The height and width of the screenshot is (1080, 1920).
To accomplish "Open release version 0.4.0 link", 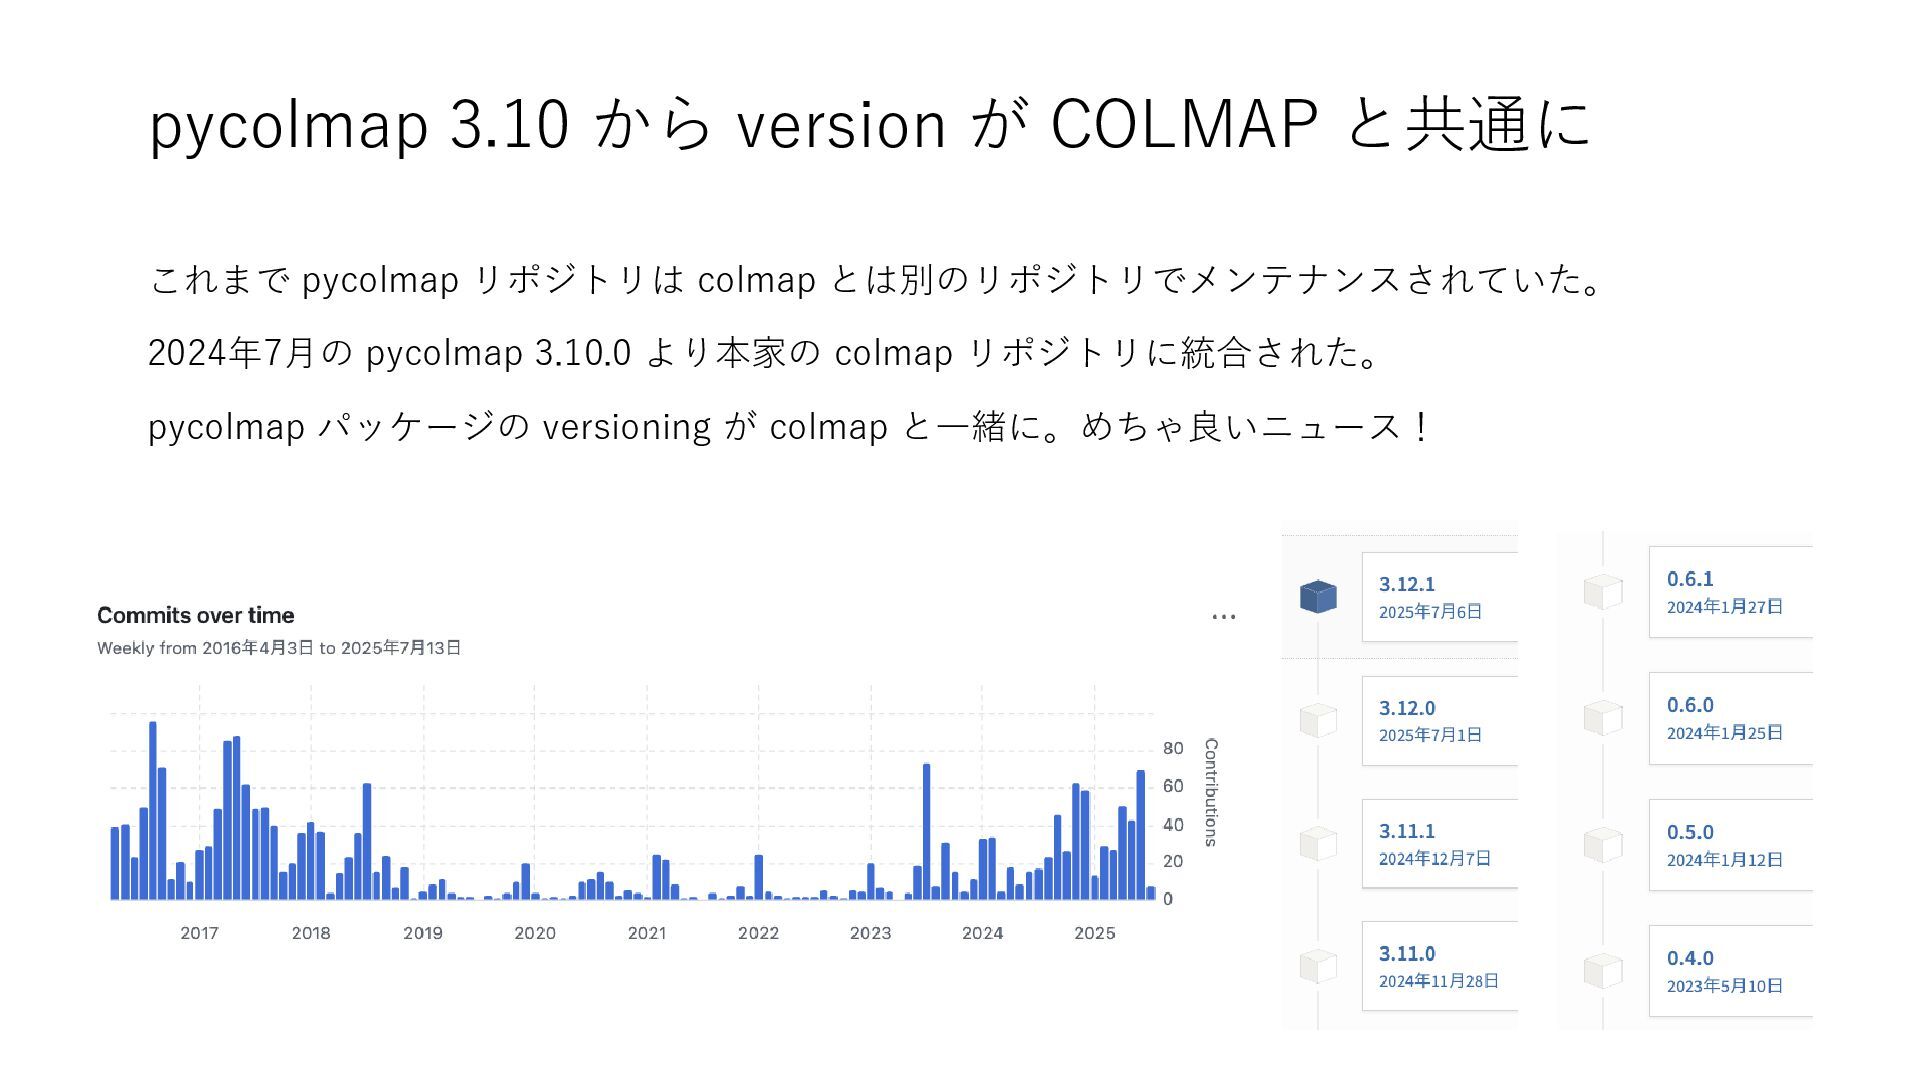I will [x=1690, y=958].
